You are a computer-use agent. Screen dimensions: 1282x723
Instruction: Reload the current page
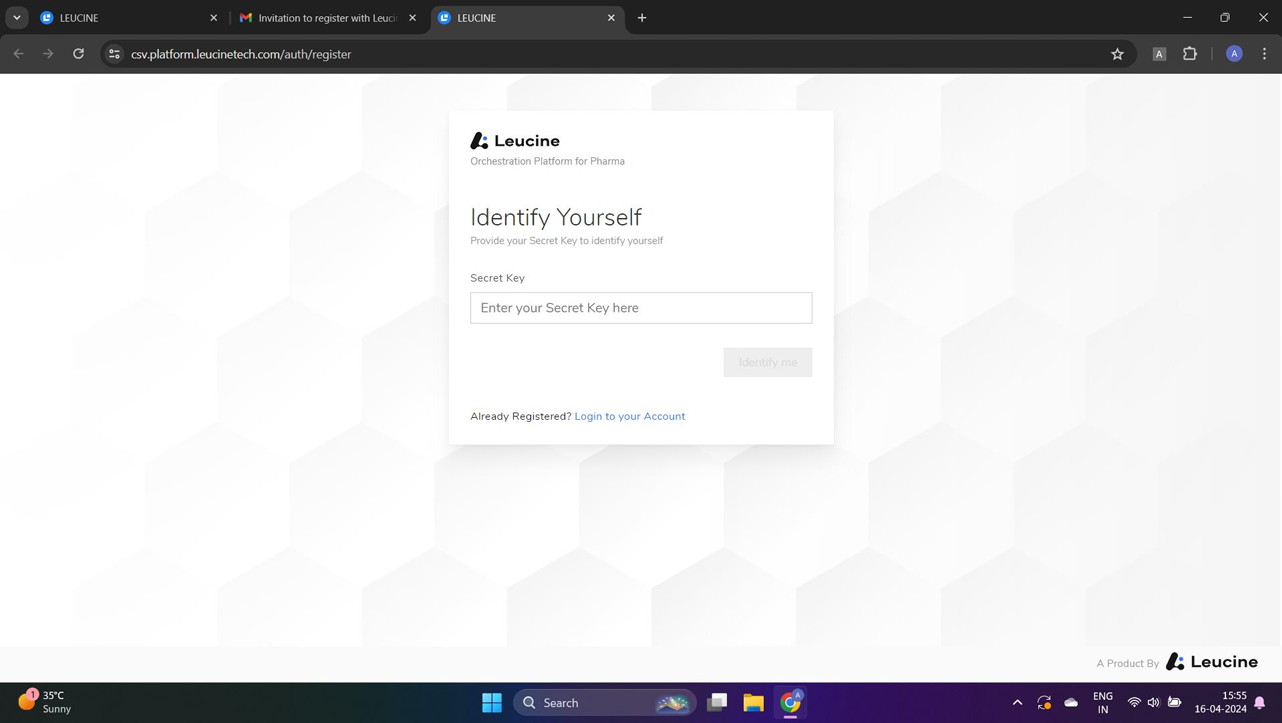pos(78,54)
